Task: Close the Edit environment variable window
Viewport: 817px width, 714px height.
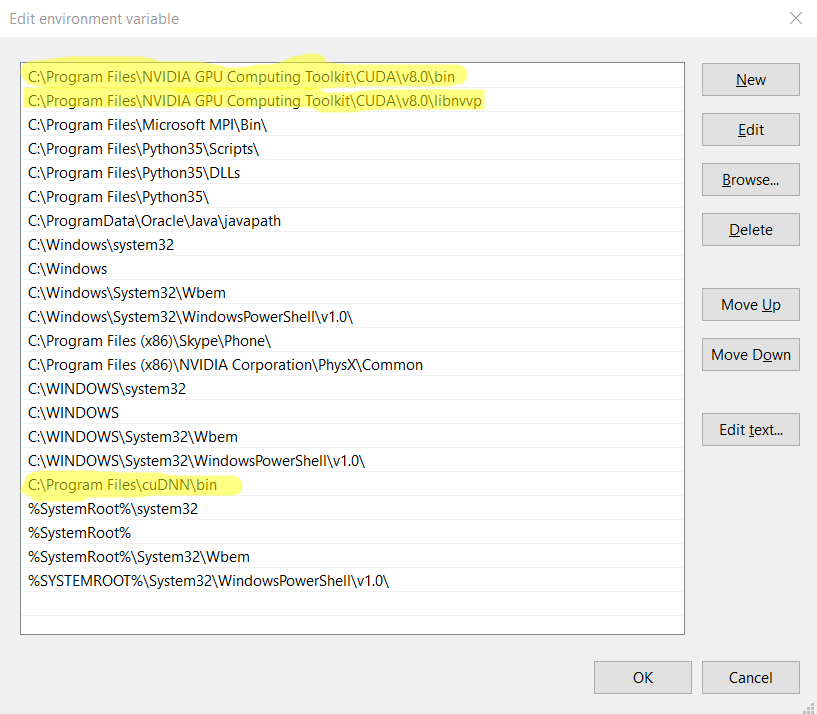Action: tap(796, 18)
